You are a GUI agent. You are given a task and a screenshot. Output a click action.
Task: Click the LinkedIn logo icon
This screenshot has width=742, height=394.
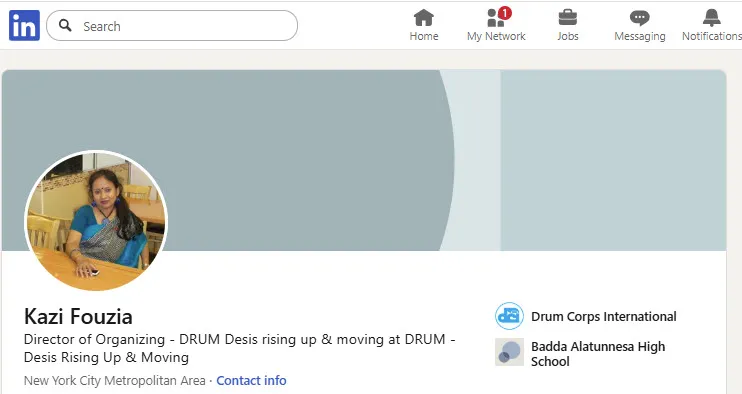tap(24, 26)
